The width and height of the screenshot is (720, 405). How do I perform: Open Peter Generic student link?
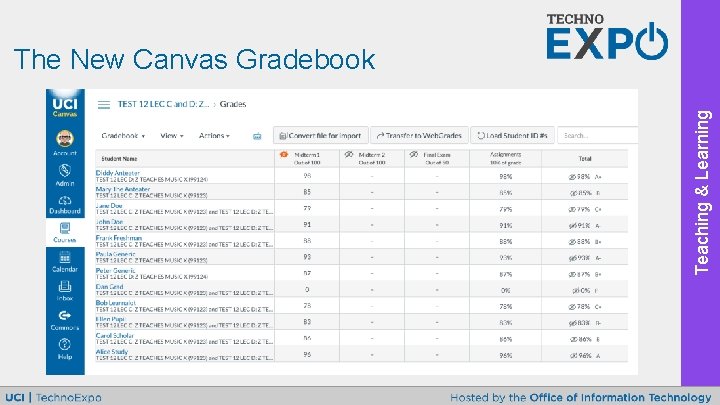[115, 270]
